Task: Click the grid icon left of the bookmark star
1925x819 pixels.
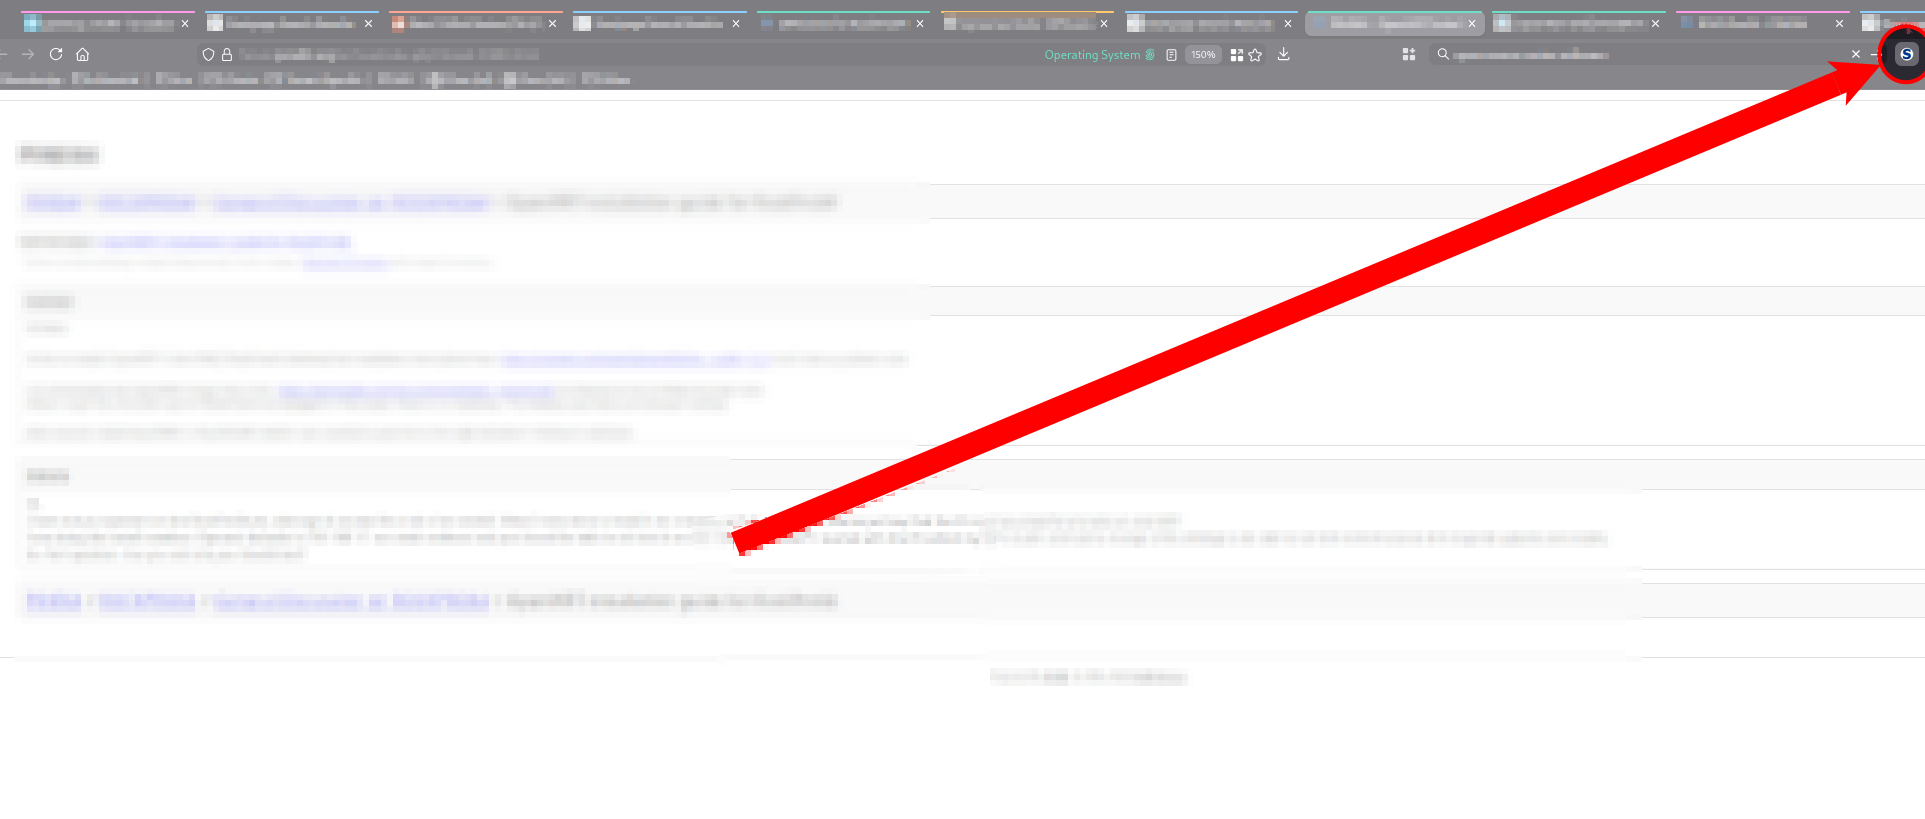Action: tap(1237, 55)
